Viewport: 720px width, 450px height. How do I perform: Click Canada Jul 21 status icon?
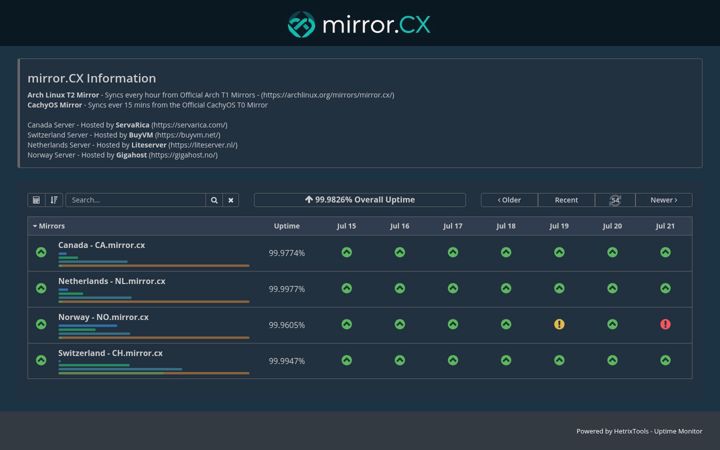pyautogui.click(x=665, y=252)
